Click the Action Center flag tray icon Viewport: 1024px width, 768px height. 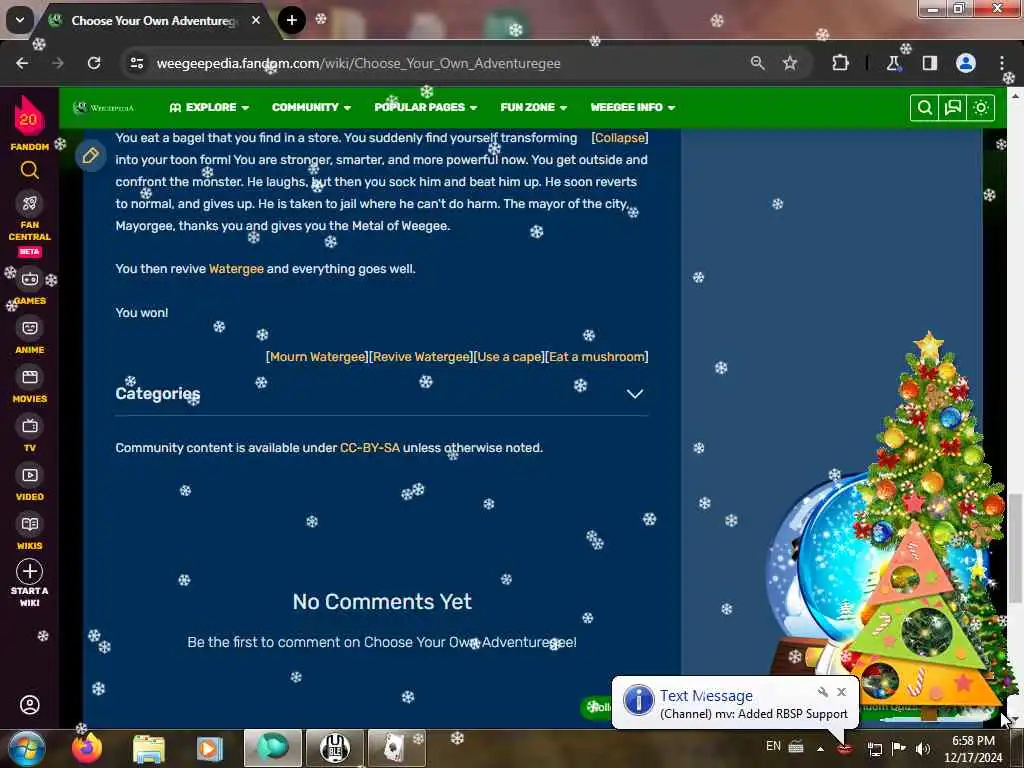click(x=899, y=748)
